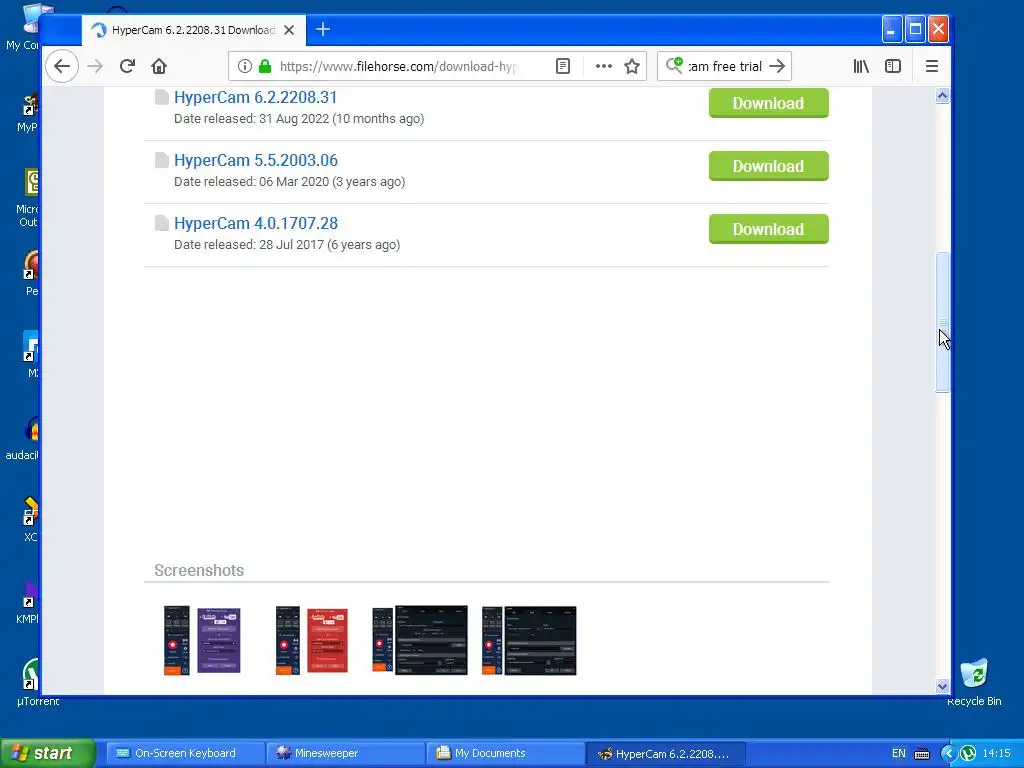Click the page scrollbar down arrow
Screen dimensions: 1024x768
[x=942, y=686]
